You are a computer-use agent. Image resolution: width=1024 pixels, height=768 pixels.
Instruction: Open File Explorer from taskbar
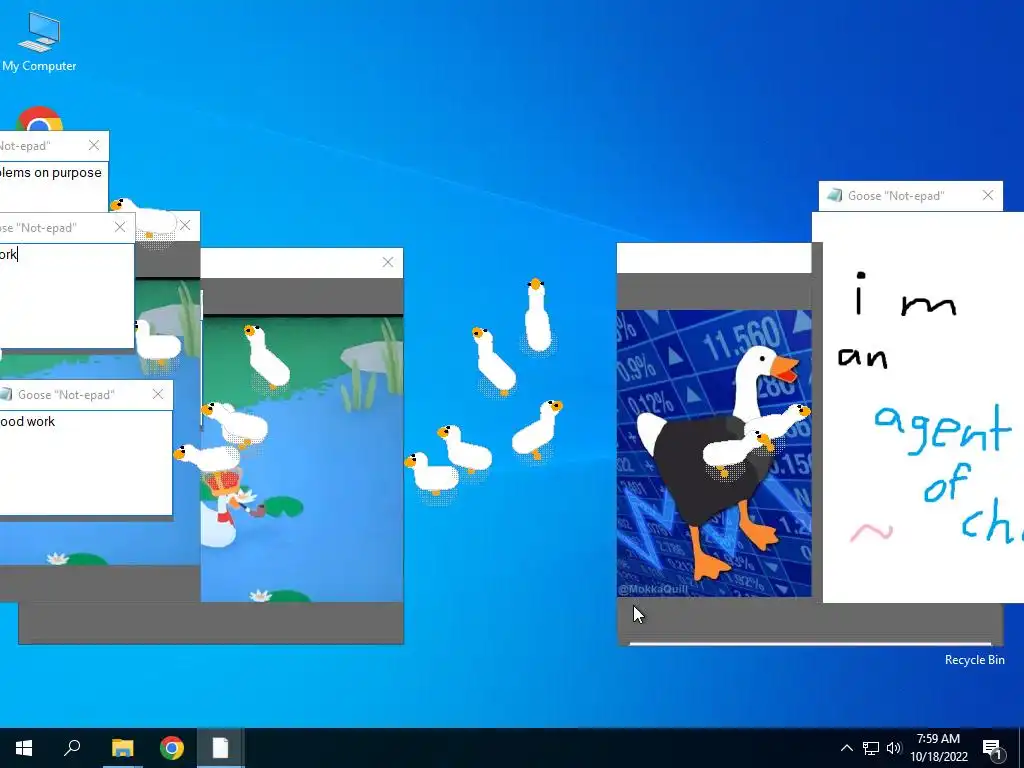122,748
